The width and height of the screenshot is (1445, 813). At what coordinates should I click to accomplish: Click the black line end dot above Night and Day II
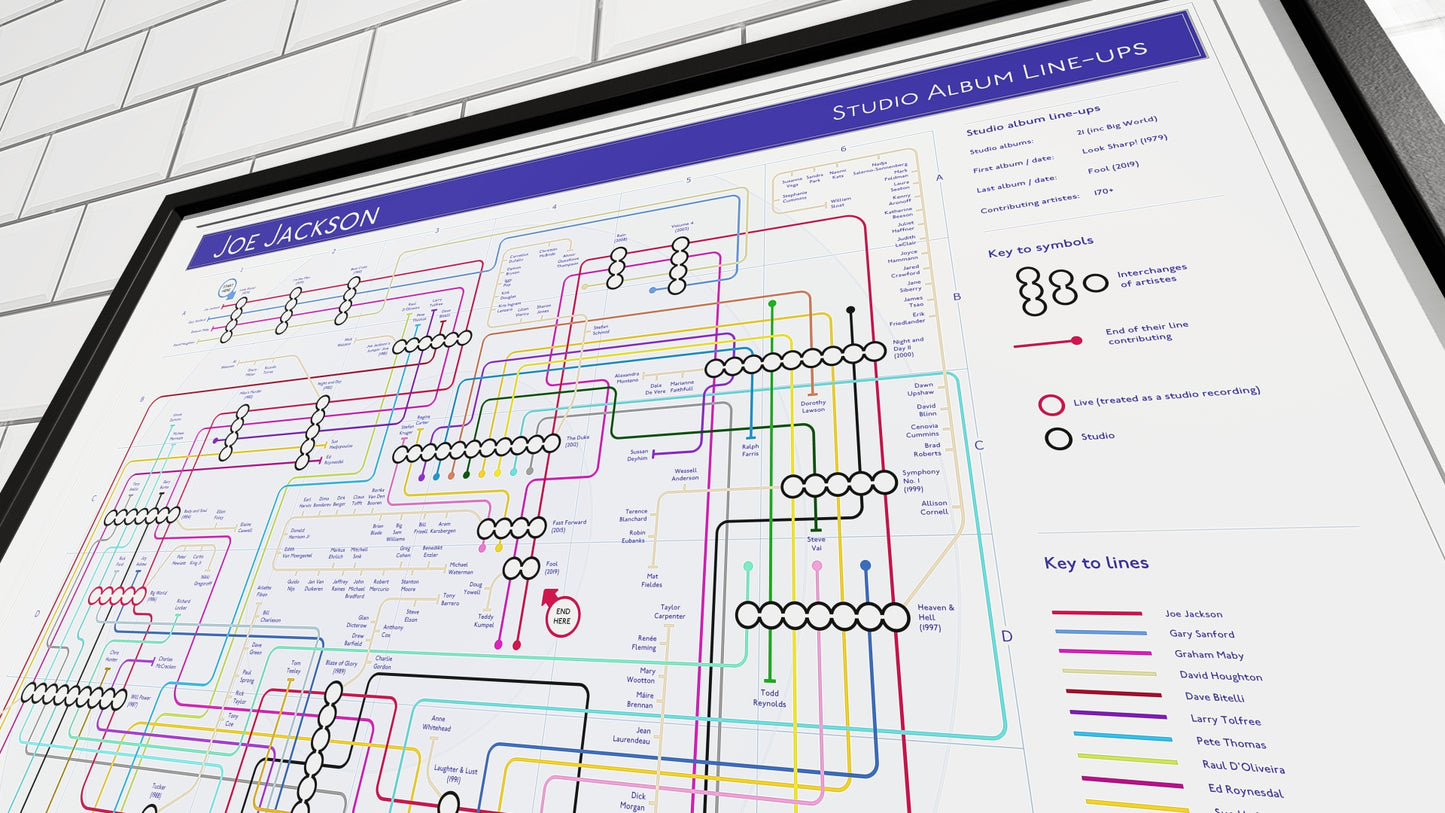click(x=851, y=311)
